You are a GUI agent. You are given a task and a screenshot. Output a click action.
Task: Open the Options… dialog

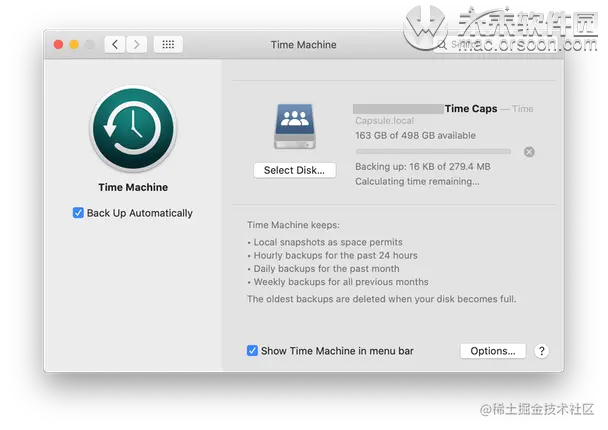493,351
